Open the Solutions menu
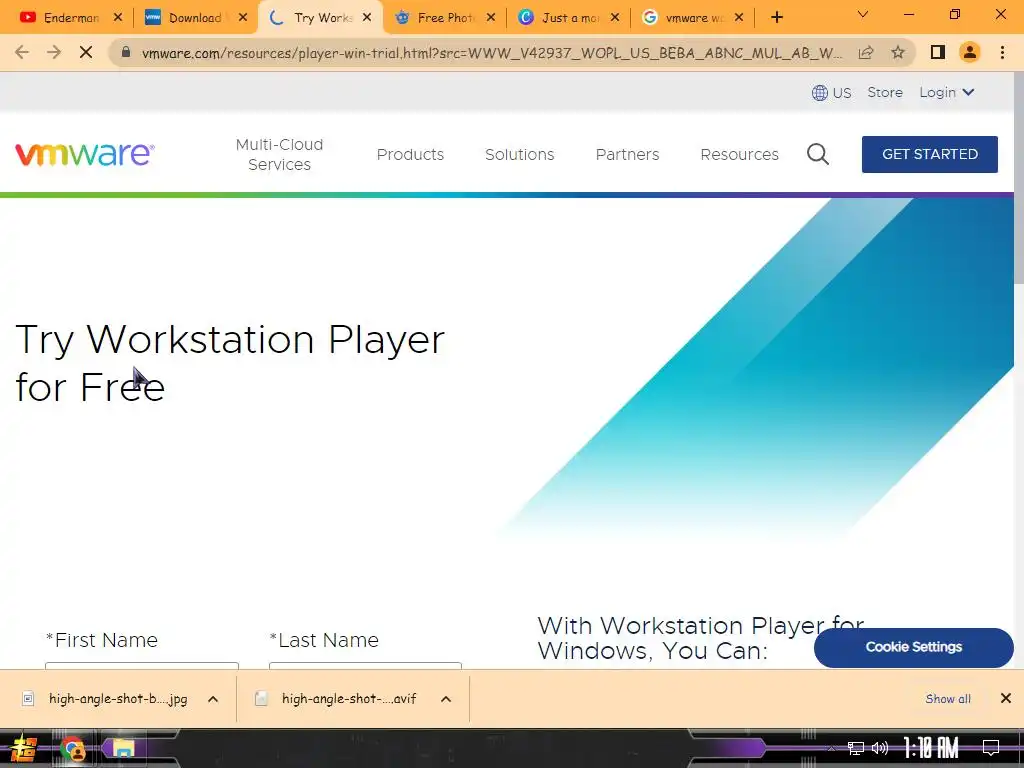The width and height of the screenshot is (1024, 768). pyautogui.click(x=519, y=154)
